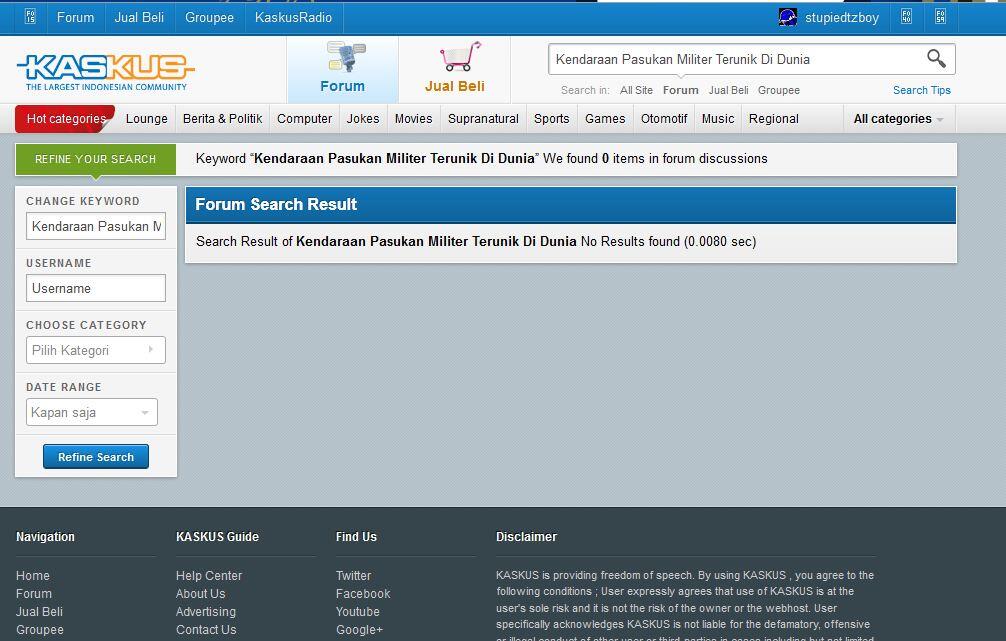Click first icon right of stupiedtzboy

pos(907,17)
